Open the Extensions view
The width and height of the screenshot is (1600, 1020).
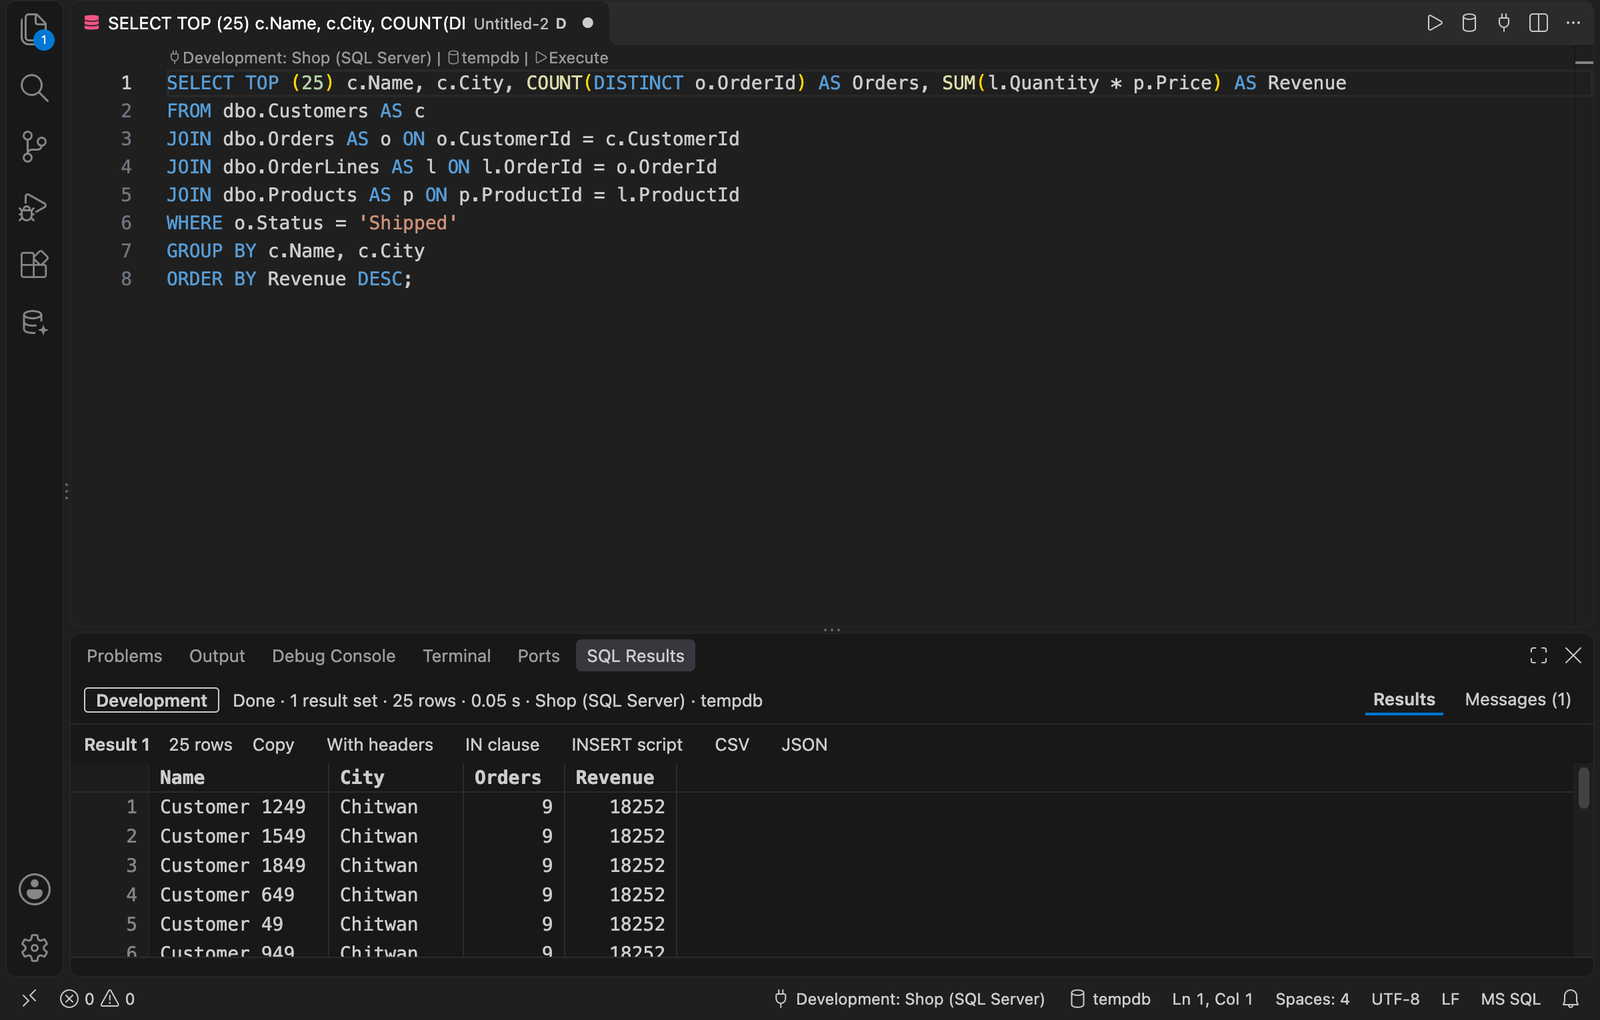click(x=34, y=264)
